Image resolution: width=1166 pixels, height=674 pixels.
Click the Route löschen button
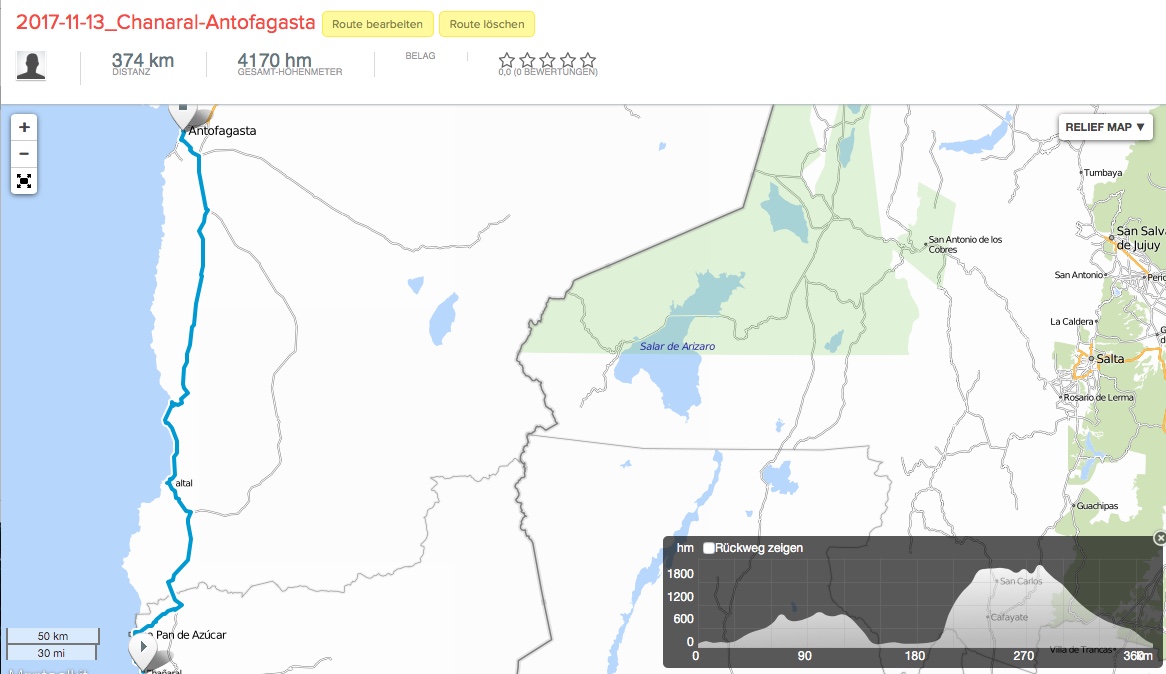point(487,24)
